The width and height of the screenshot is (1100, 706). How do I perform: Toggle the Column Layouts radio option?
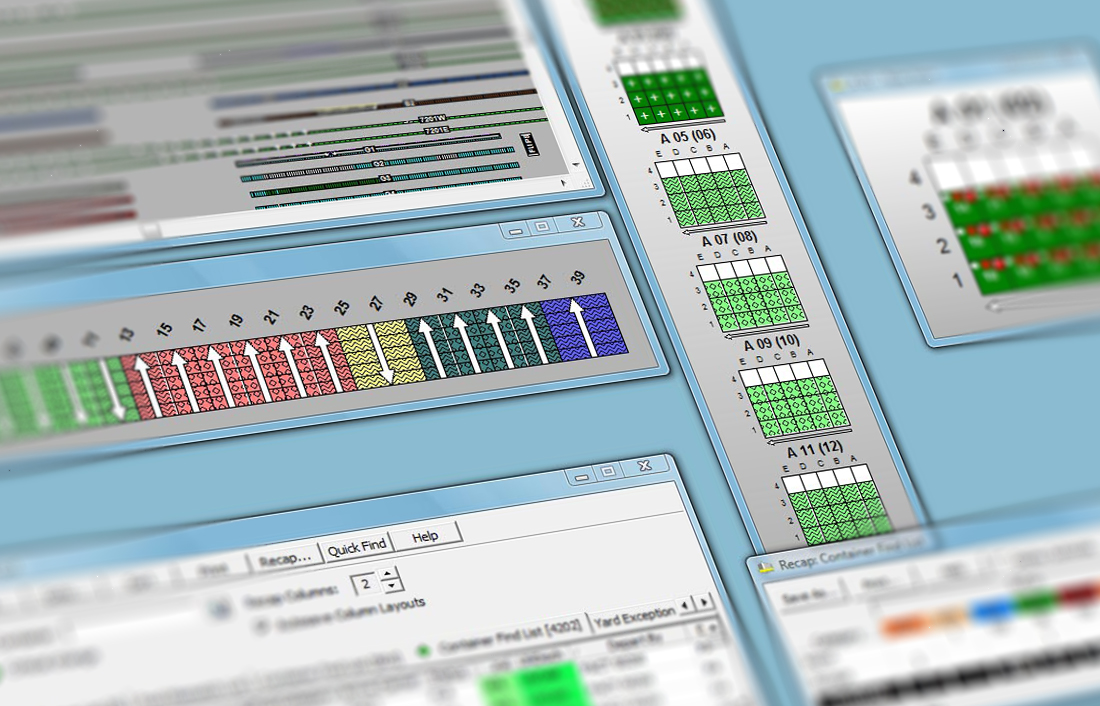click(262, 624)
